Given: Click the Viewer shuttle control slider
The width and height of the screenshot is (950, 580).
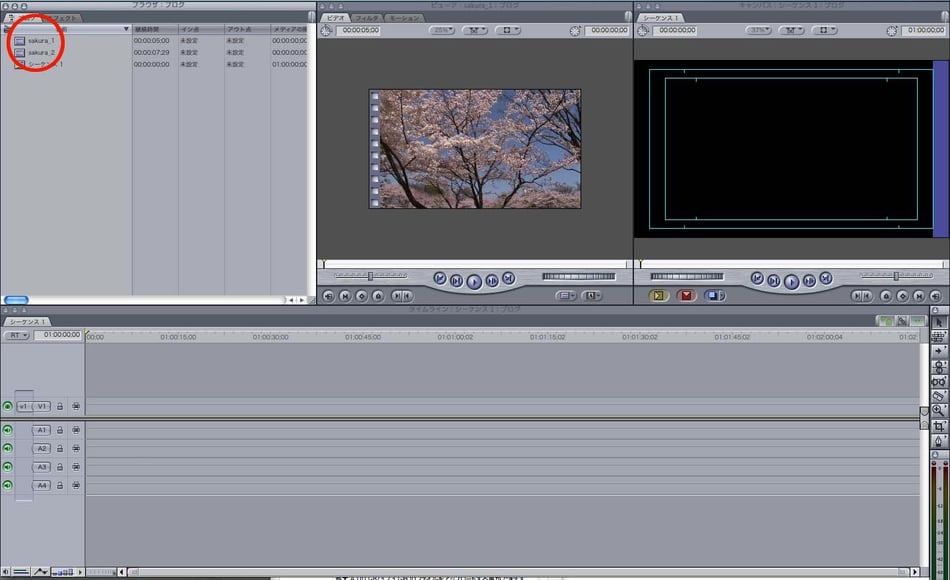Looking at the screenshot, I should [370, 276].
